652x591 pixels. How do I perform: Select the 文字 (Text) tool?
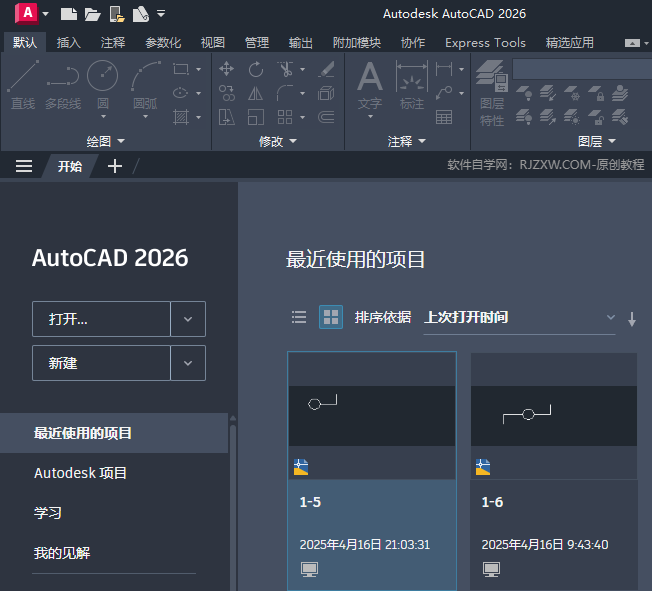(x=370, y=85)
